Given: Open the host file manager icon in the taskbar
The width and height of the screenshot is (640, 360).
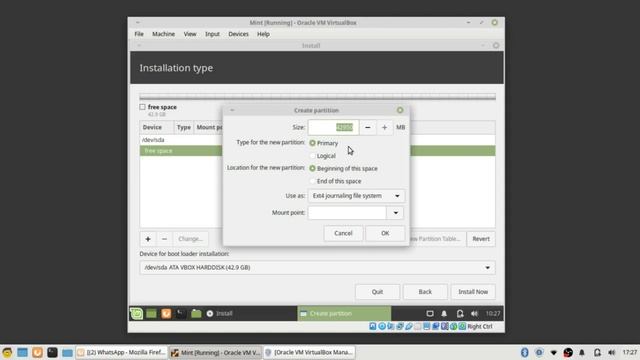Looking at the screenshot, I should tap(67, 352).
